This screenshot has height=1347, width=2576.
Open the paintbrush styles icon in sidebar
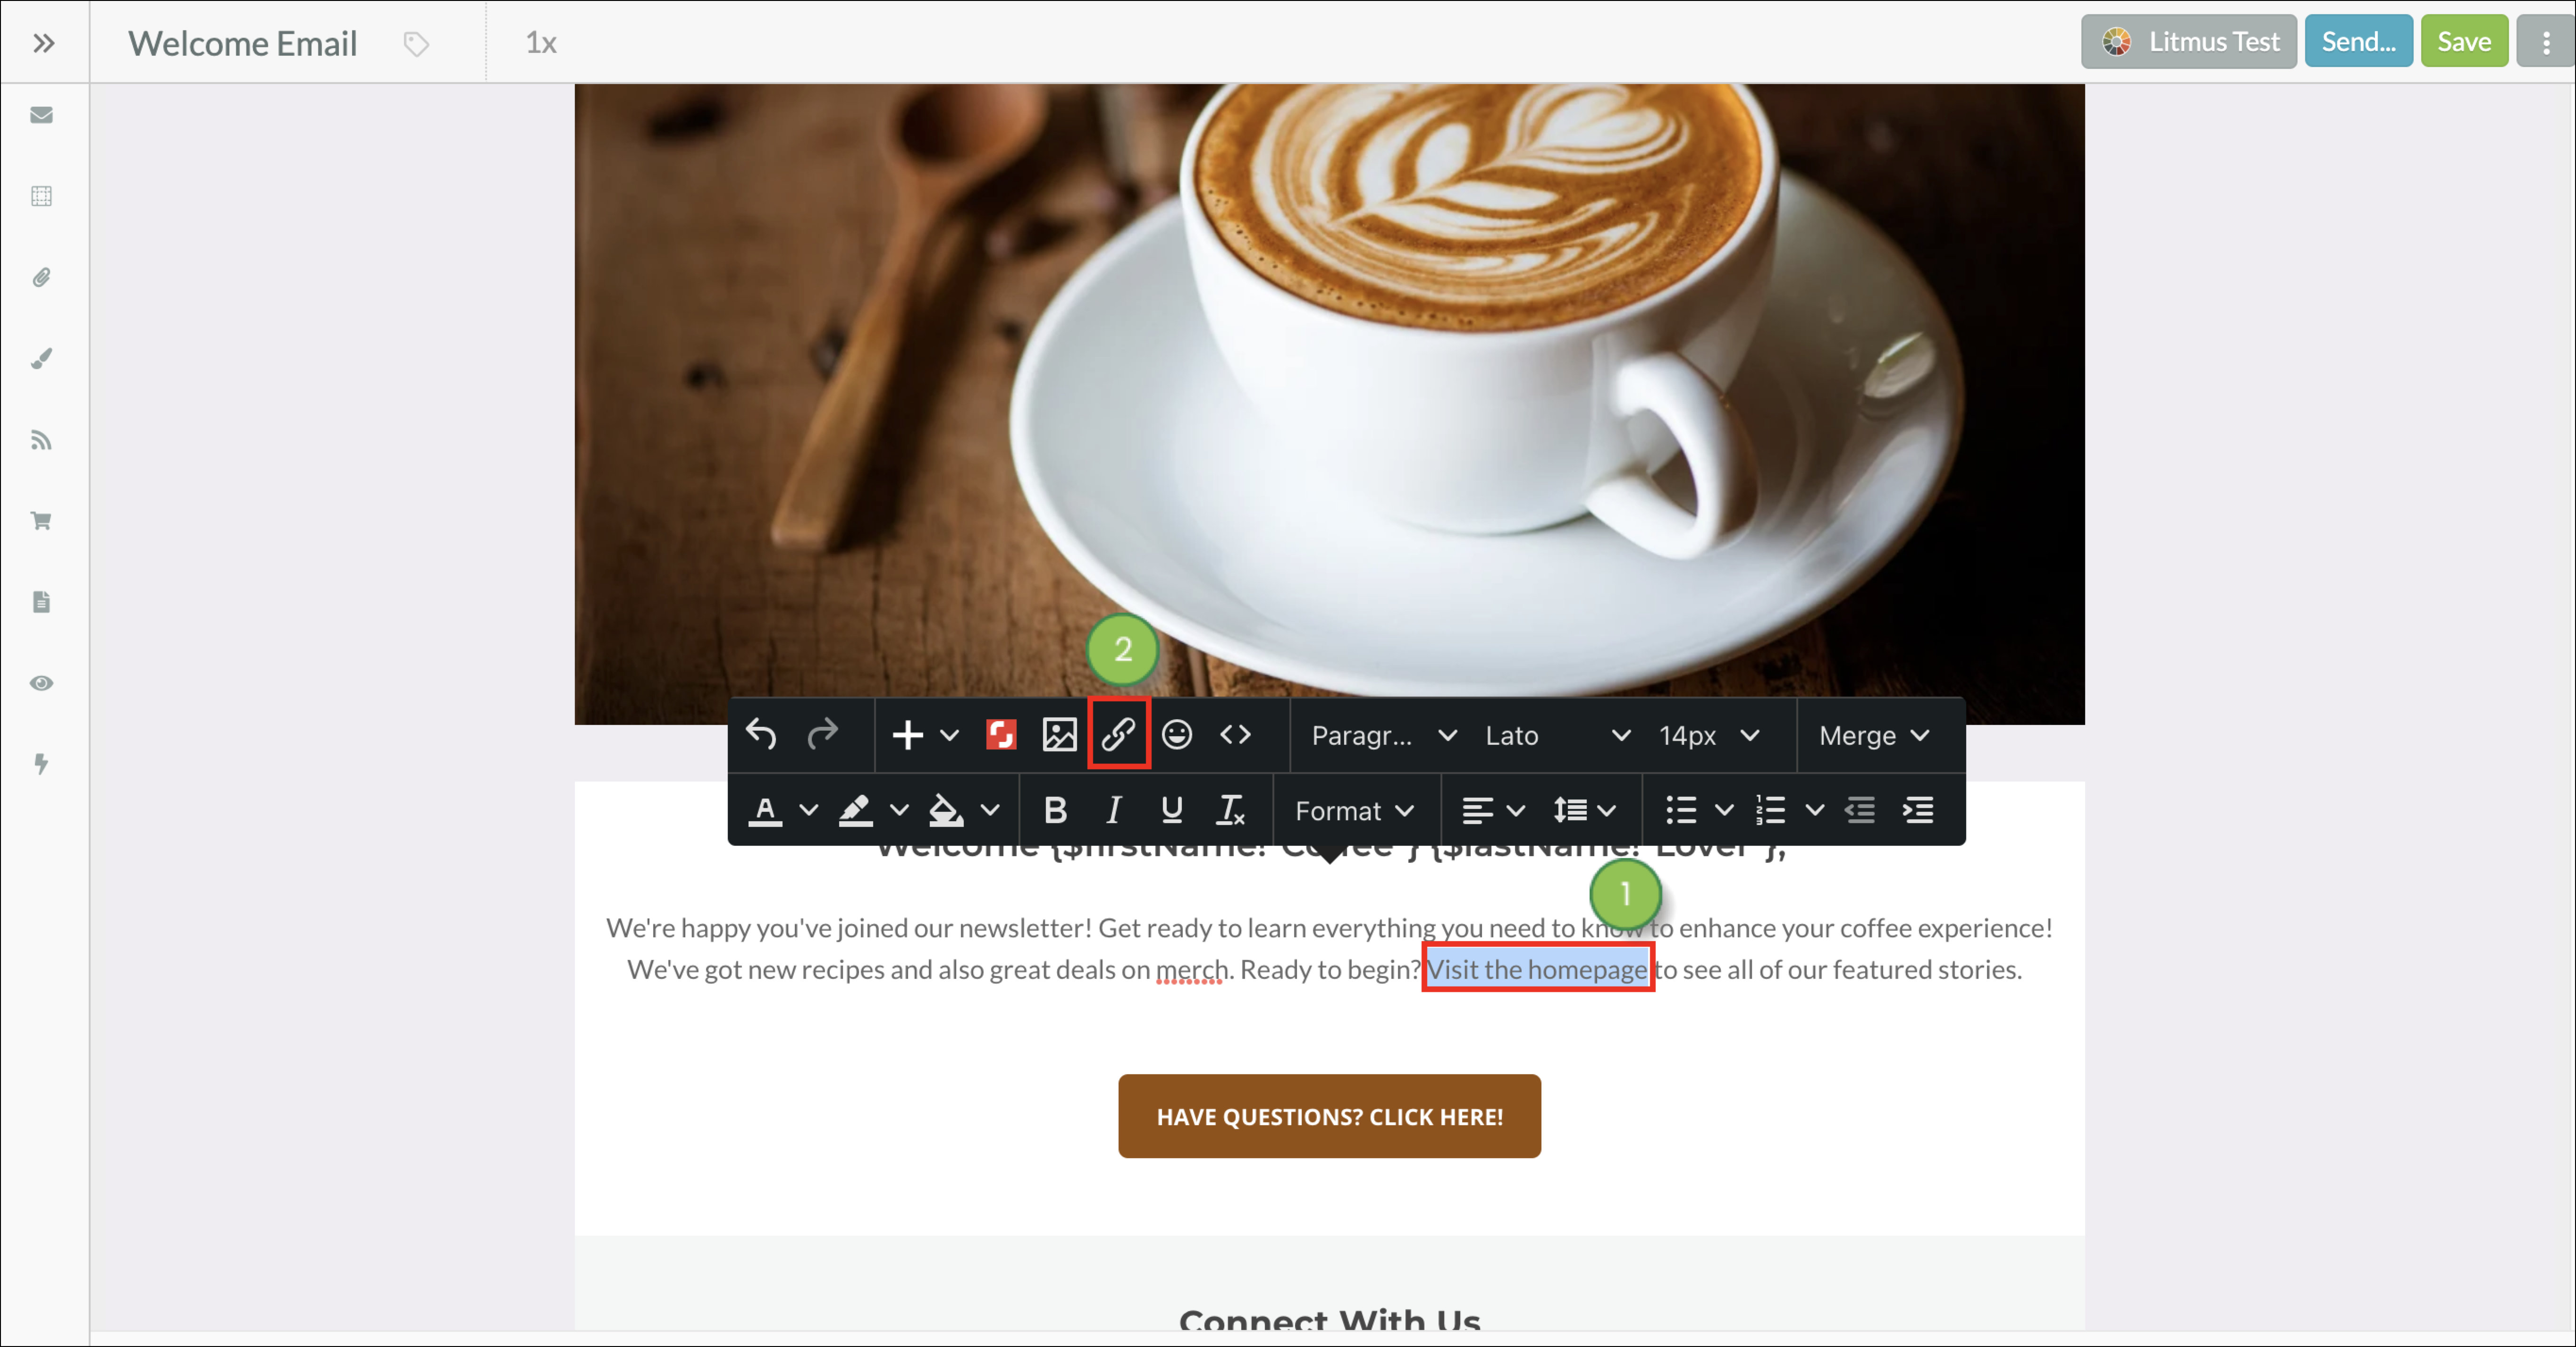click(41, 358)
